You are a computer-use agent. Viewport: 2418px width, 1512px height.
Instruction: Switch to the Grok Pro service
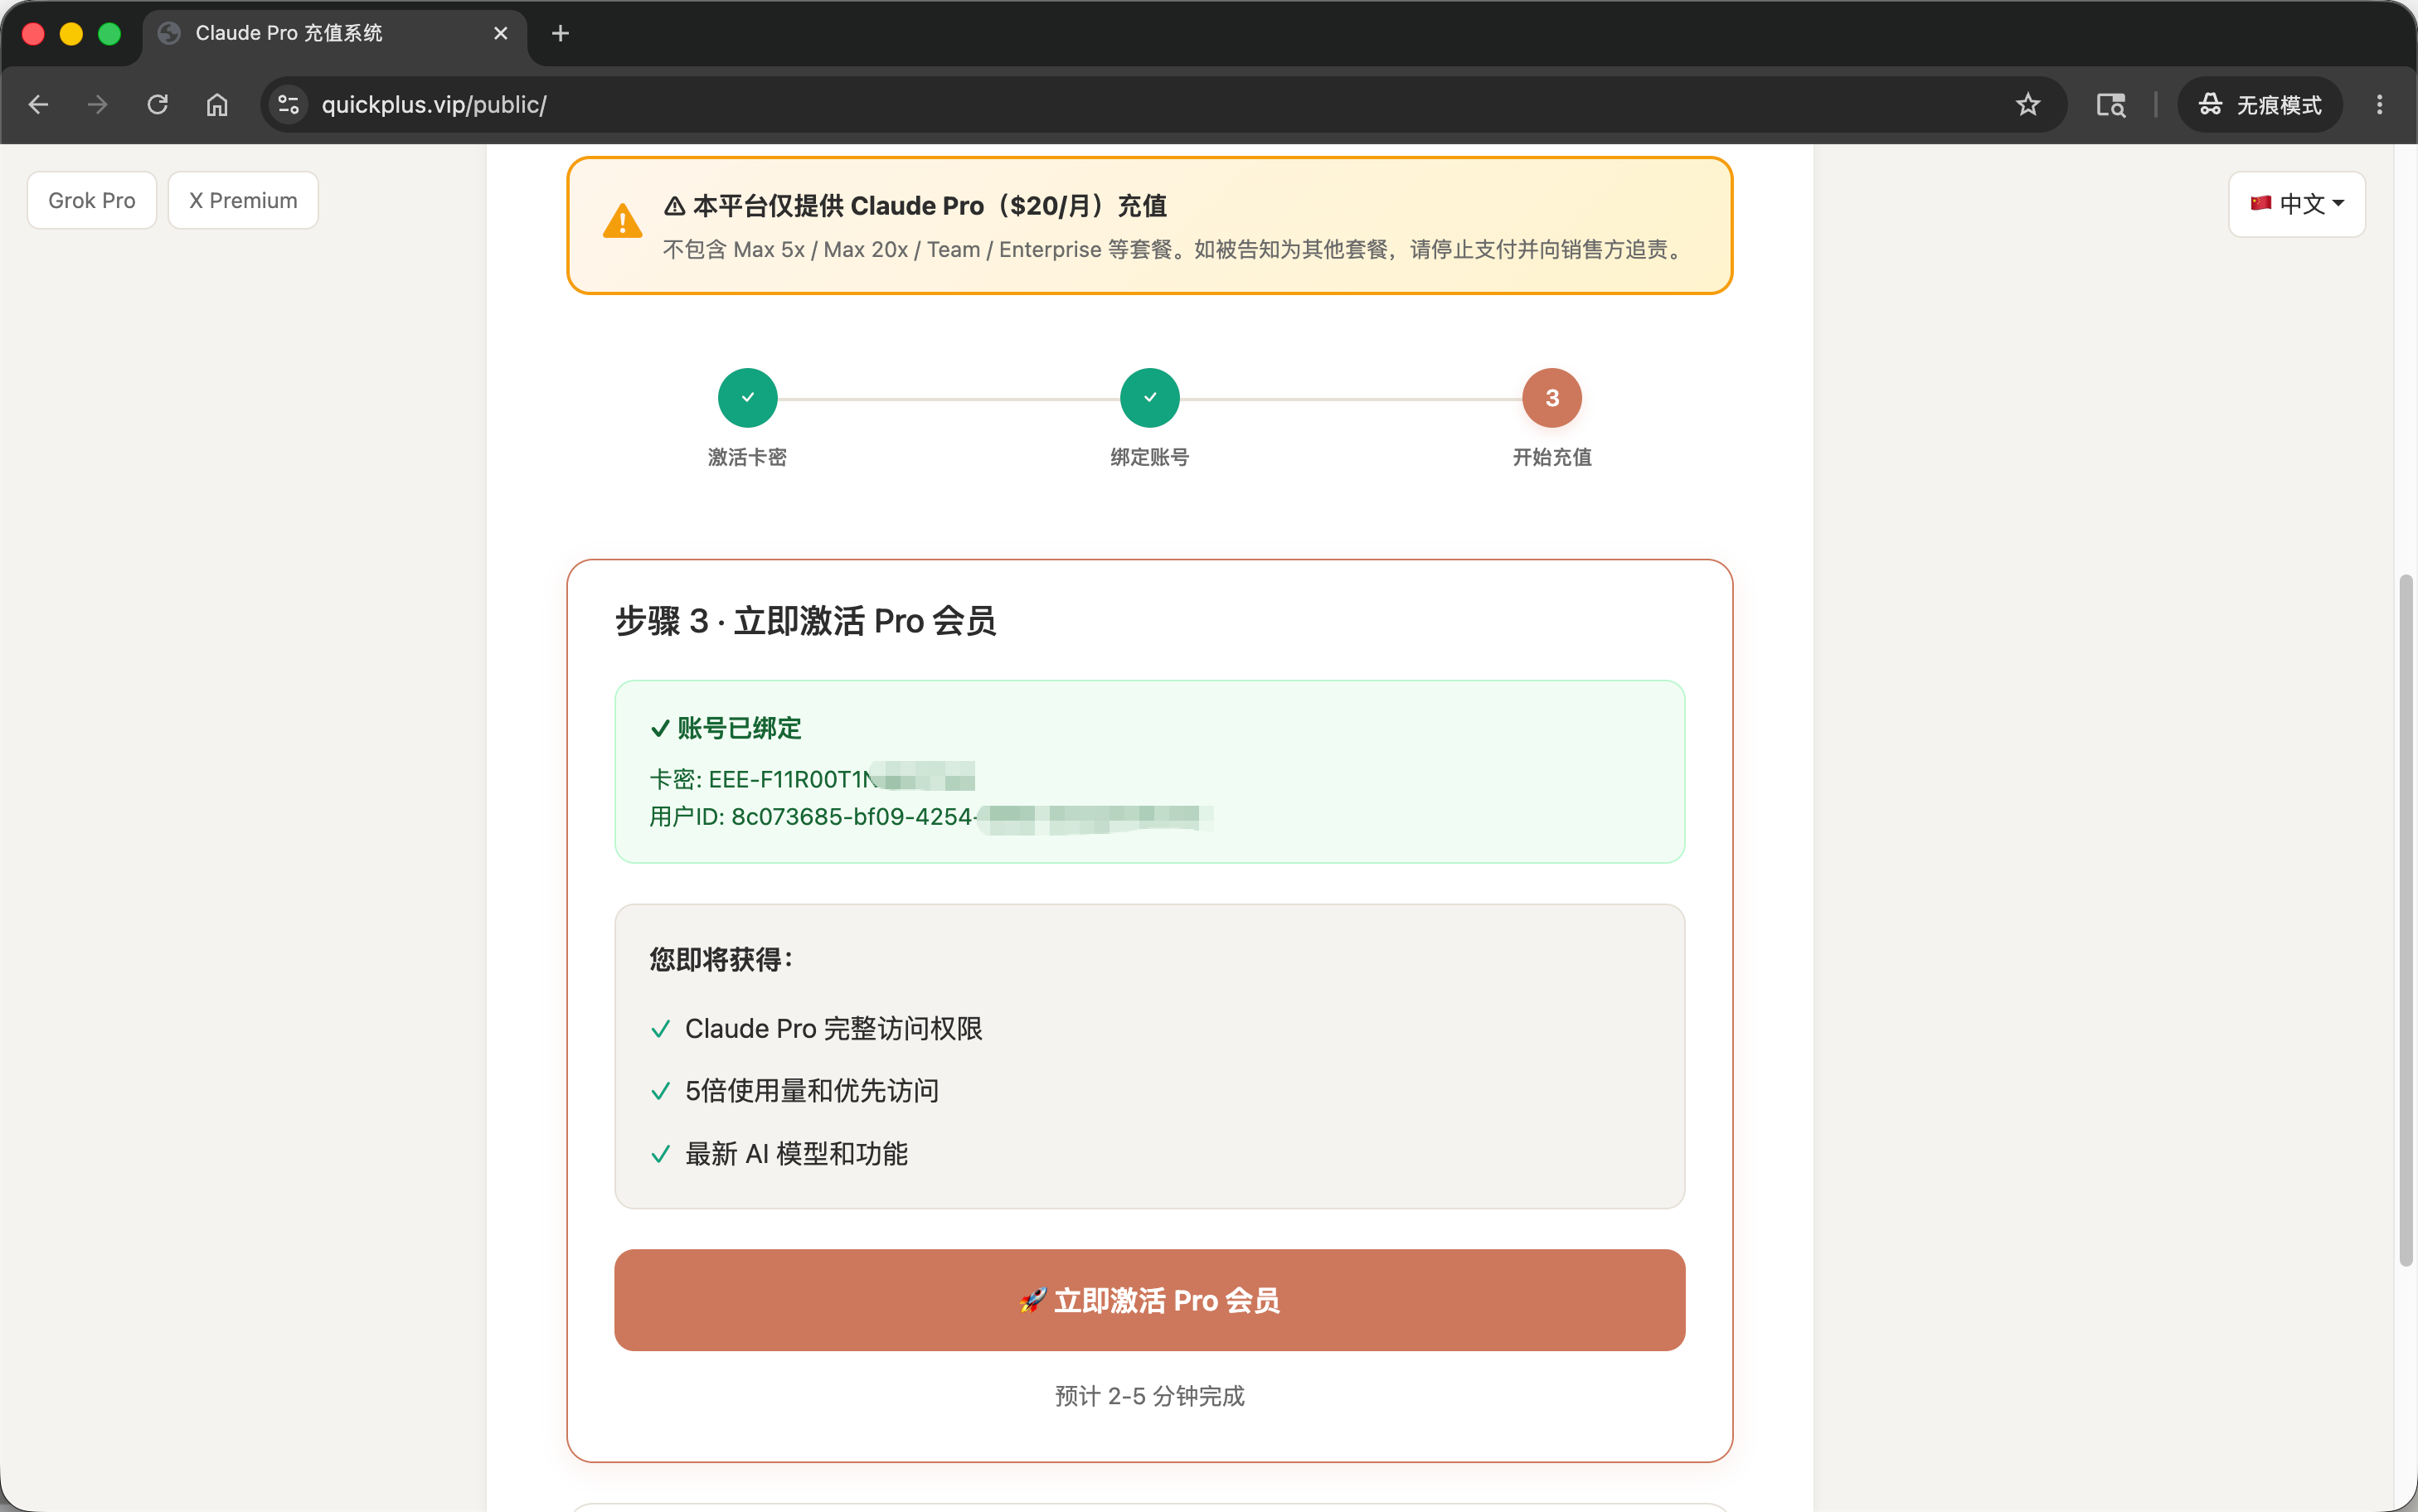(x=92, y=200)
